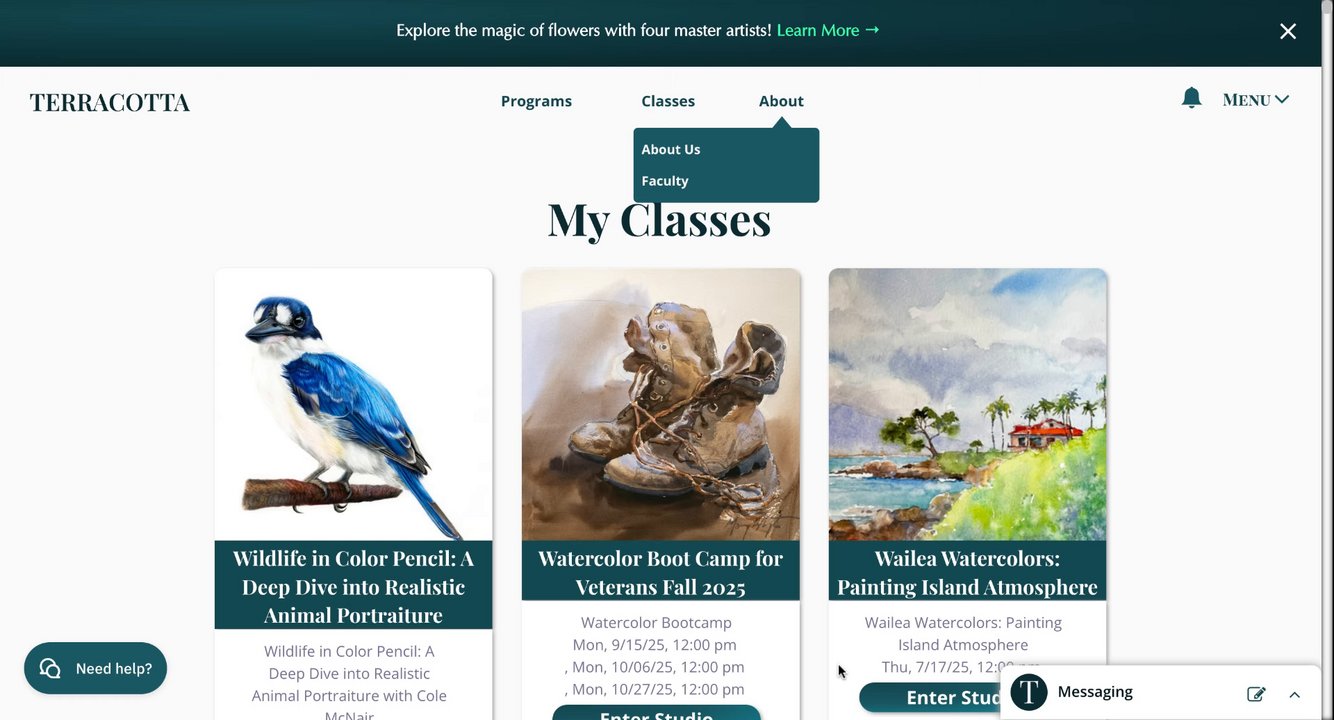
Task: Open the notifications bell icon
Action: click(1191, 98)
